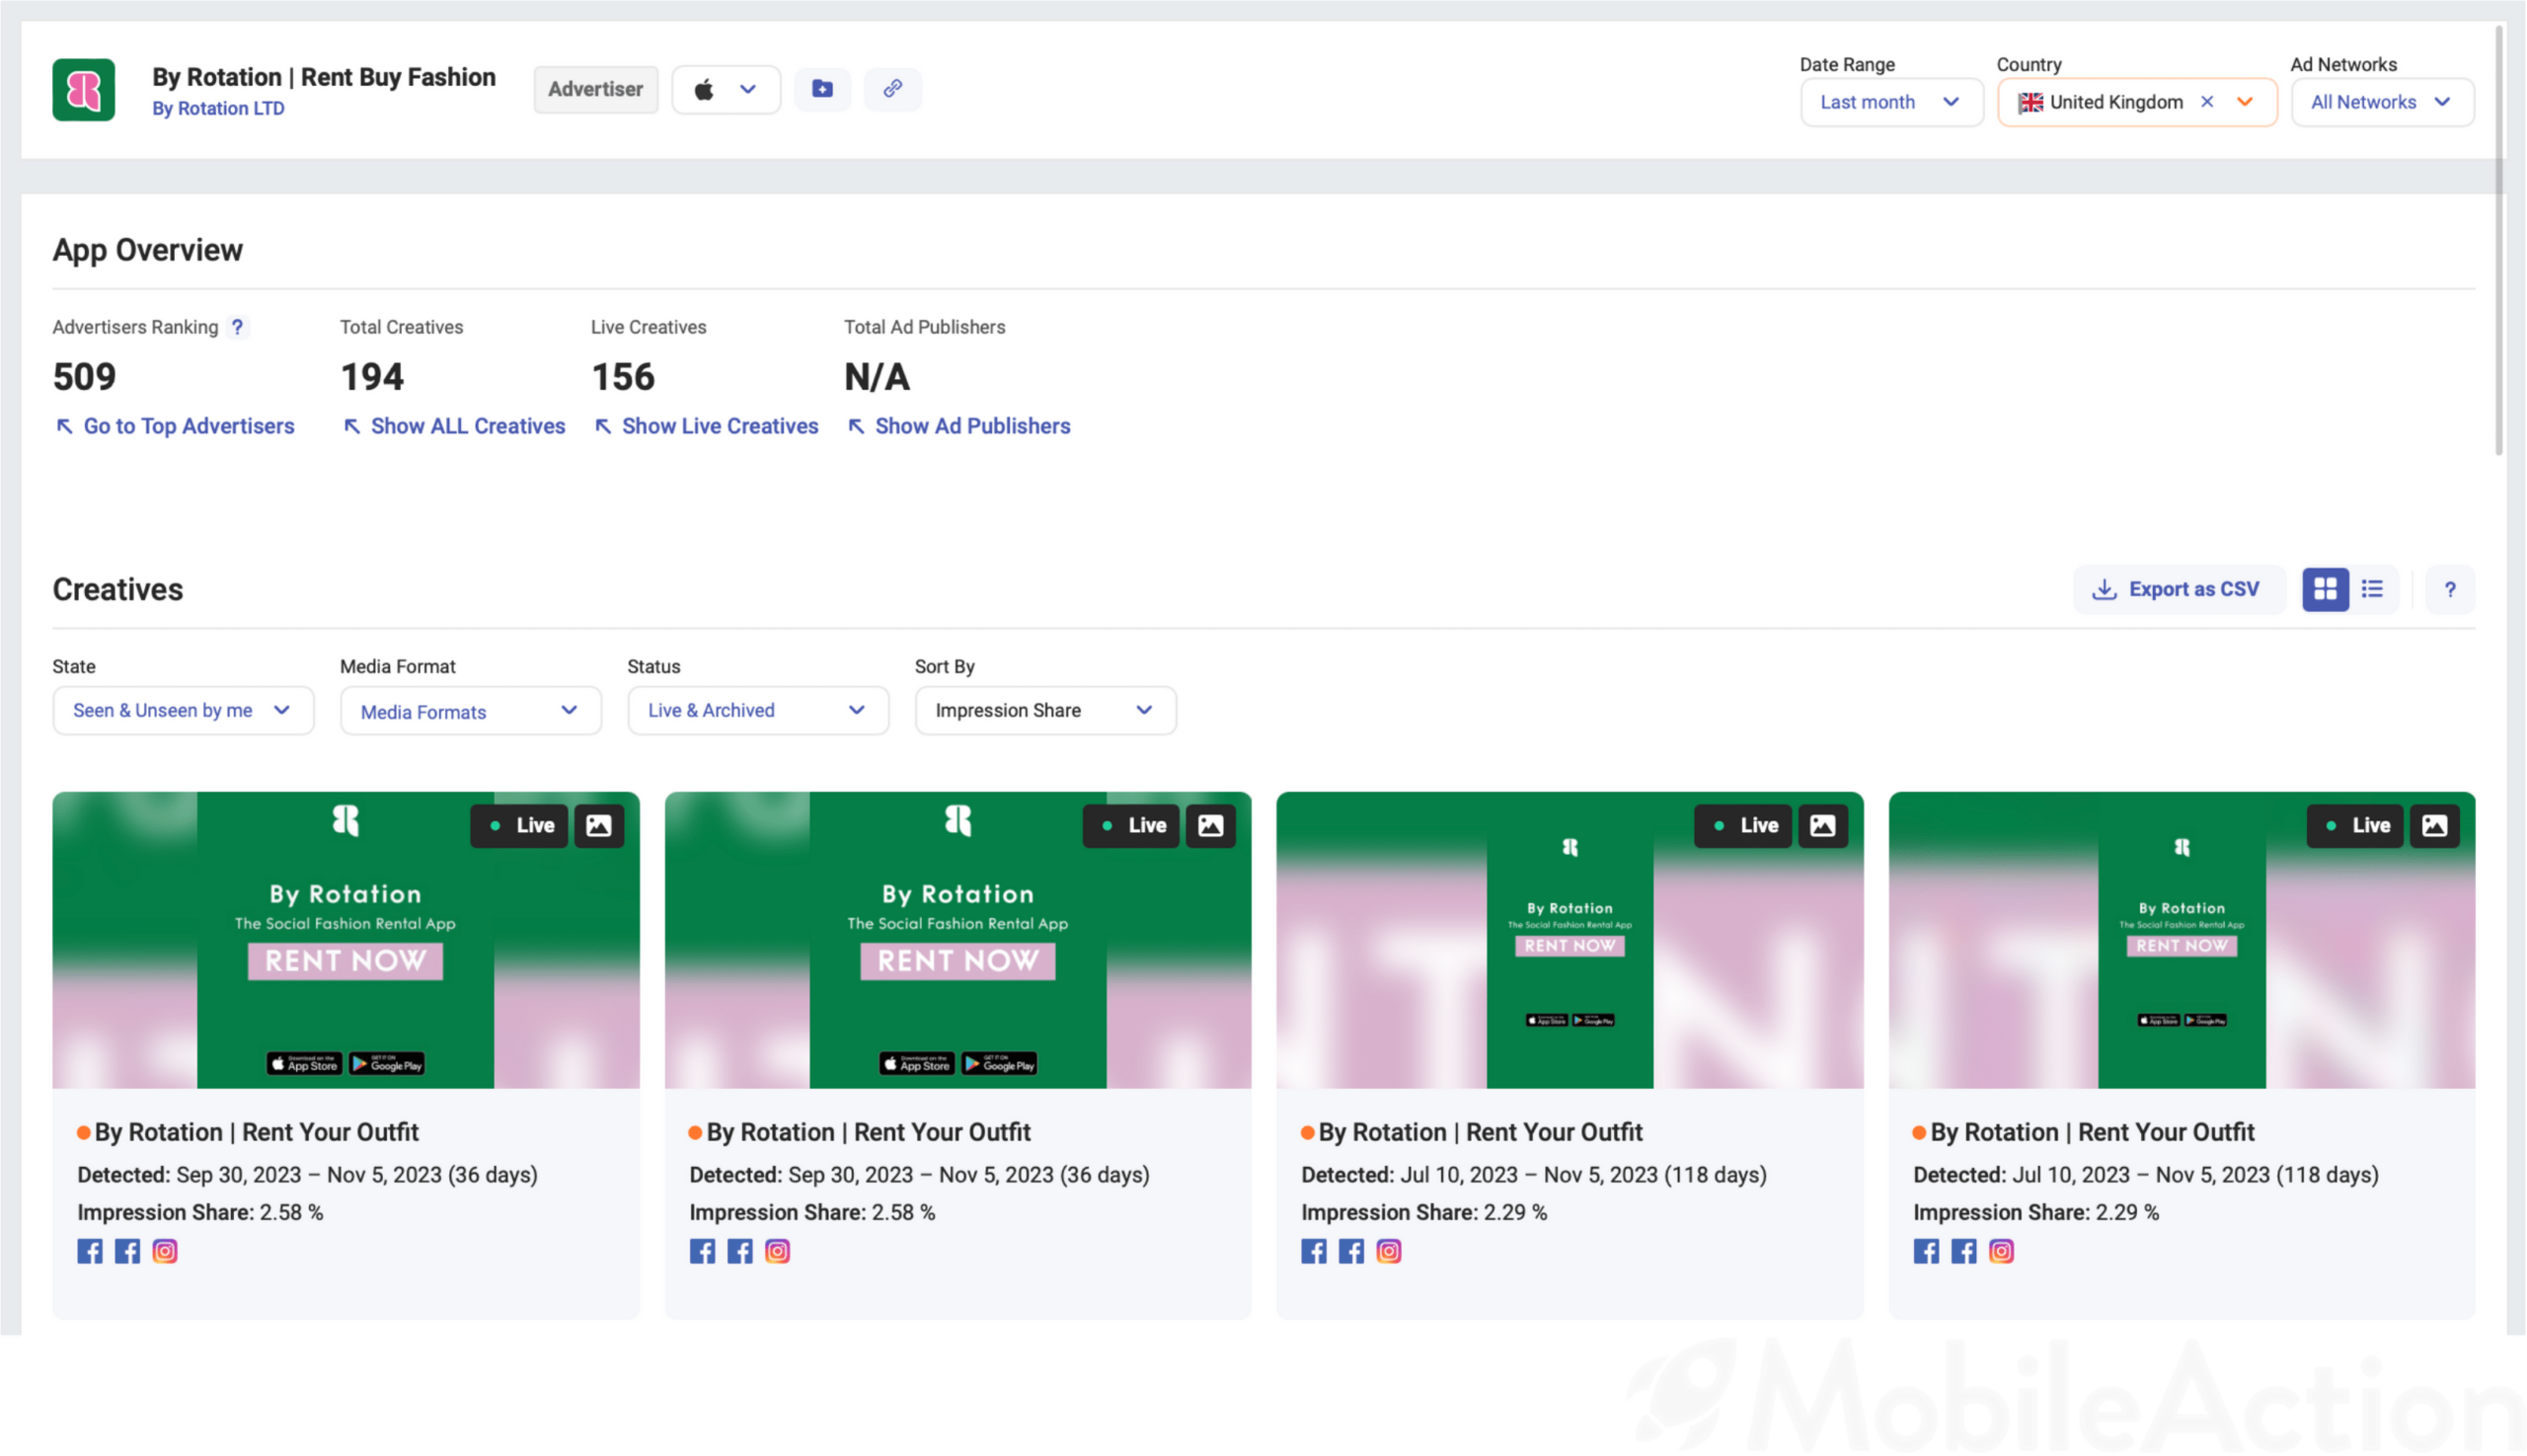Click Show Live Creatives link
This screenshot has height=1456, width=2527.
[706, 426]
